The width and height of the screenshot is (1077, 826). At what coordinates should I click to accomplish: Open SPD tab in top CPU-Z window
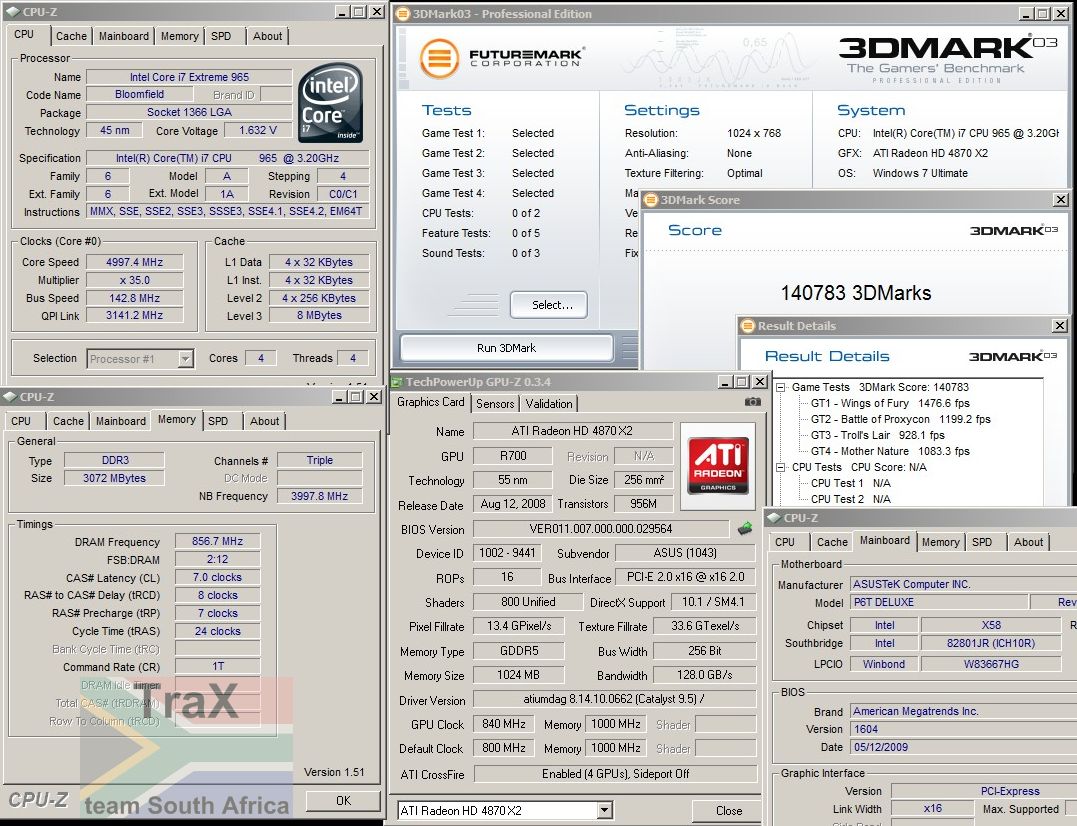tap(221, 36)
